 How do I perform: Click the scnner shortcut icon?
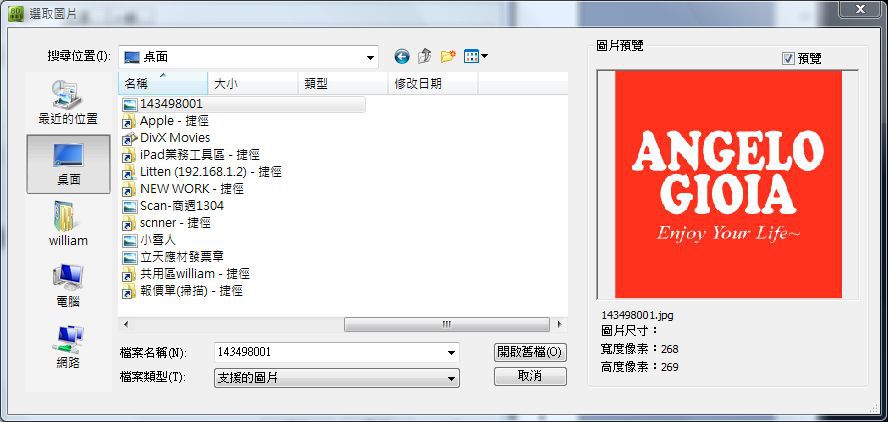click(130, 223)
